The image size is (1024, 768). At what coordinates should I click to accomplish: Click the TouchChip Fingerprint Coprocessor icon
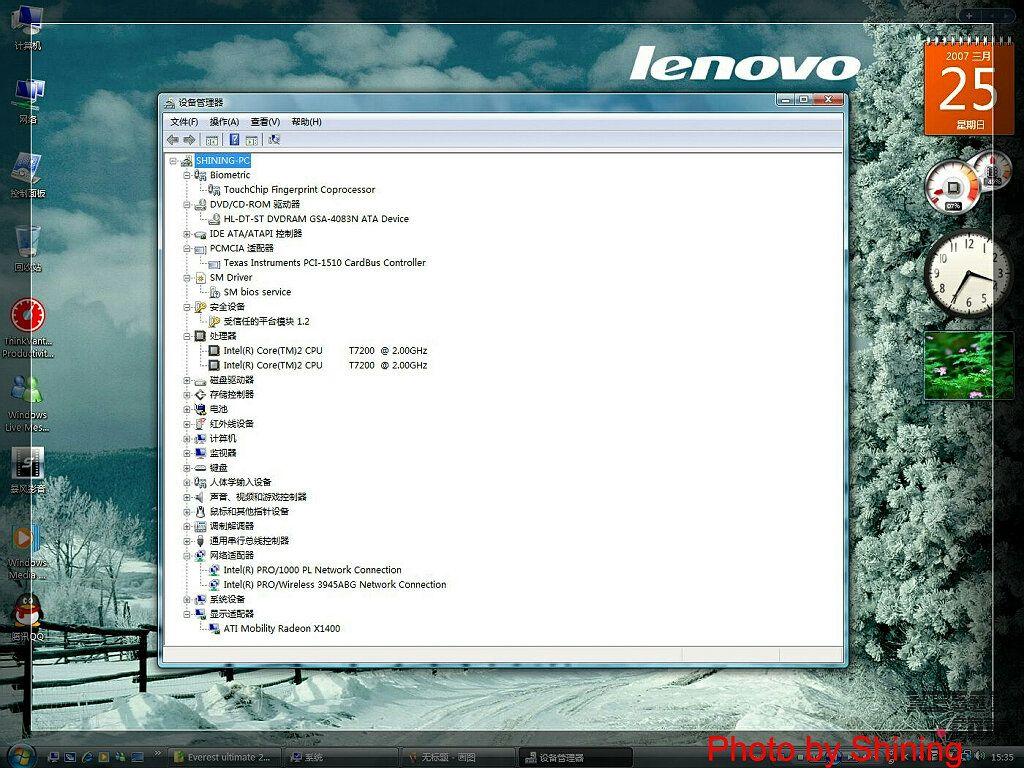click(x=213, y=190)
